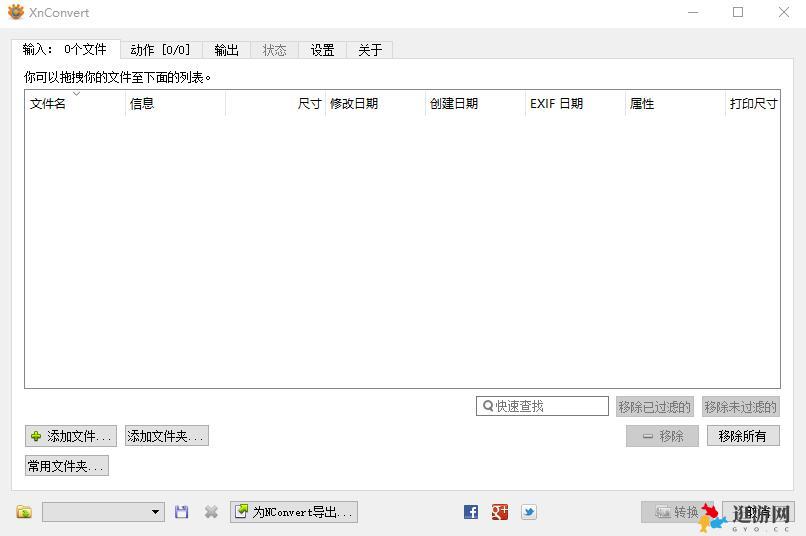Open the 常用文件夹... button
The width and height of the screenshot is (806, 536).
66,466
